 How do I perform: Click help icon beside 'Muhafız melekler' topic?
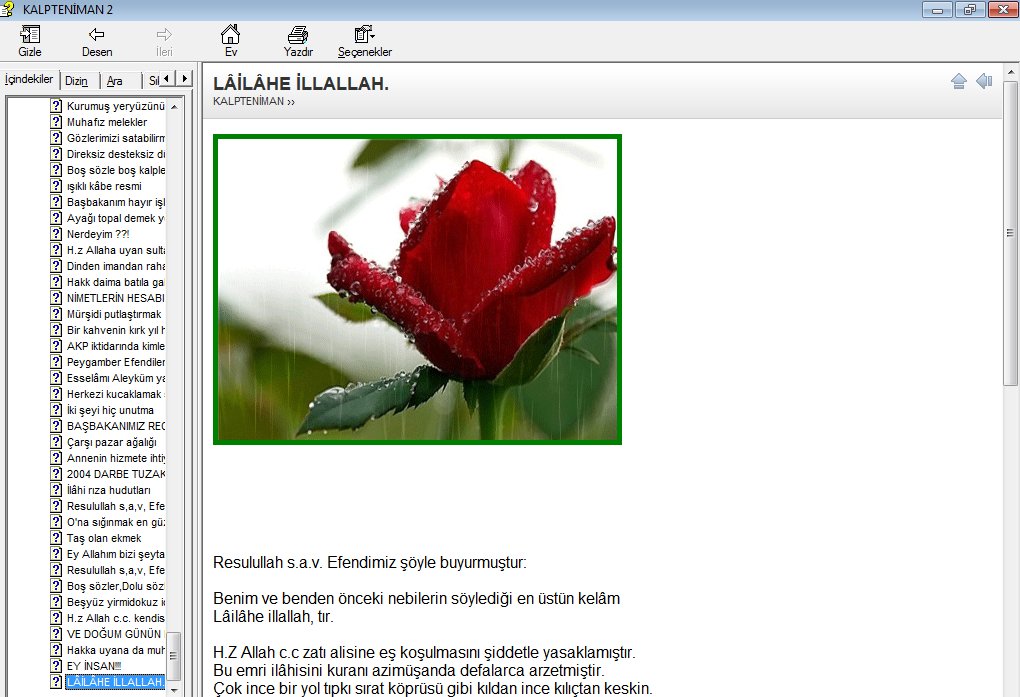(57, 122)
